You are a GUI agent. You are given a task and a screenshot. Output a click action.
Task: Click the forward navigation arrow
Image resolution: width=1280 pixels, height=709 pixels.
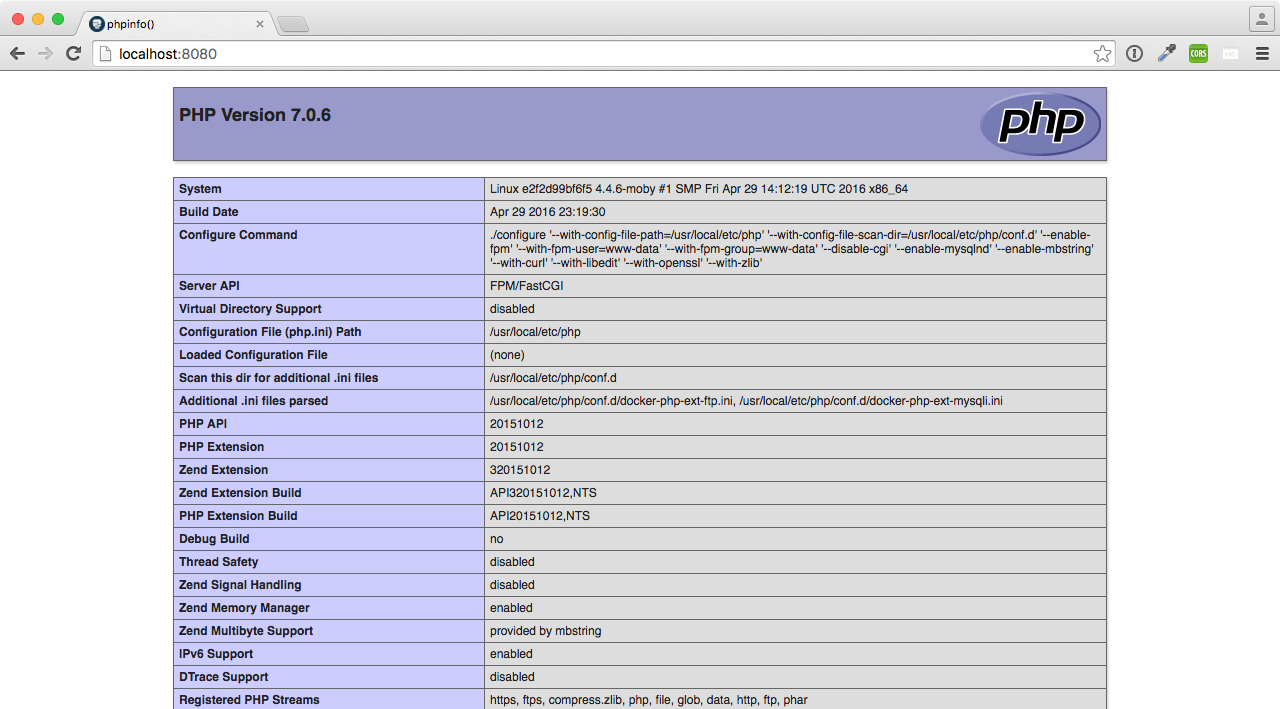click(45, 54)
